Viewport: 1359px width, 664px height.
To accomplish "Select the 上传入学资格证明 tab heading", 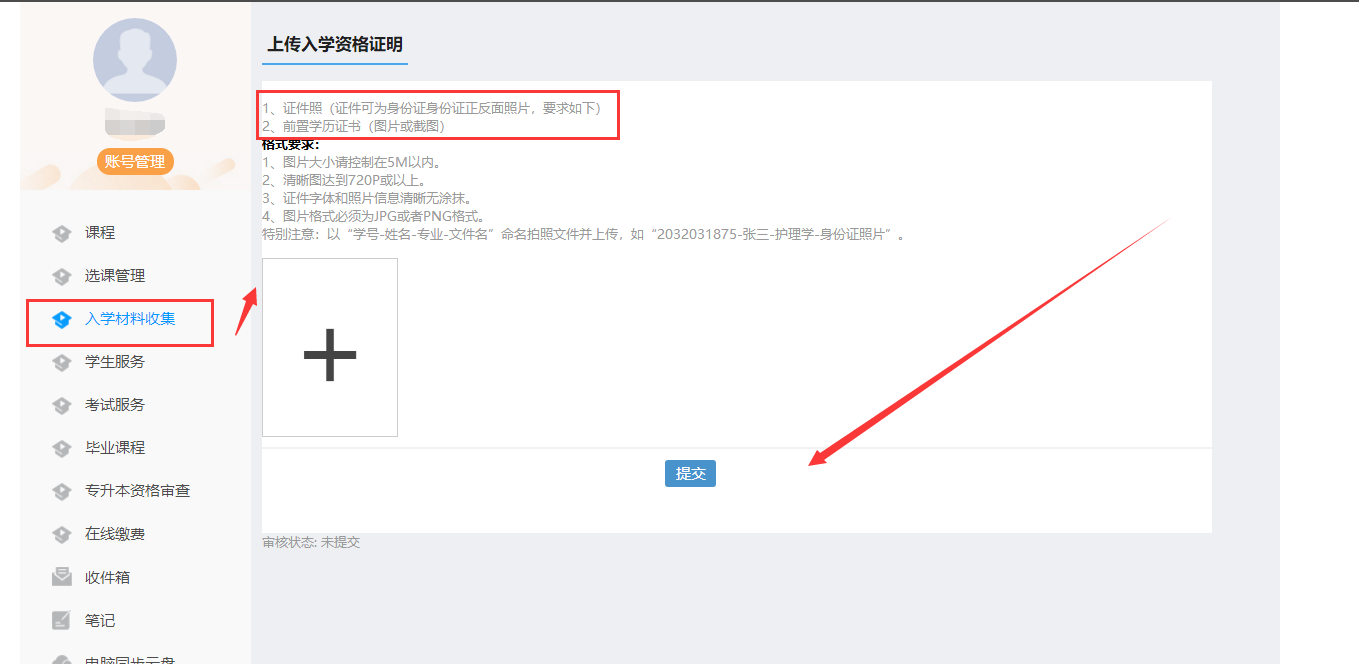I will coord(335,45).
